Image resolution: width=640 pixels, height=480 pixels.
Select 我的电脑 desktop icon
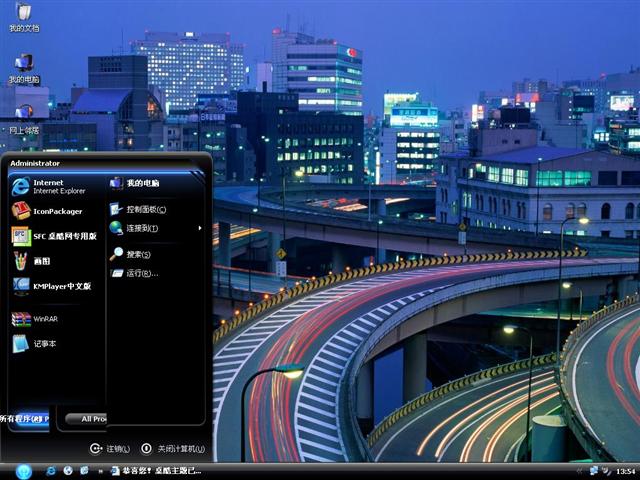[23, 66]
